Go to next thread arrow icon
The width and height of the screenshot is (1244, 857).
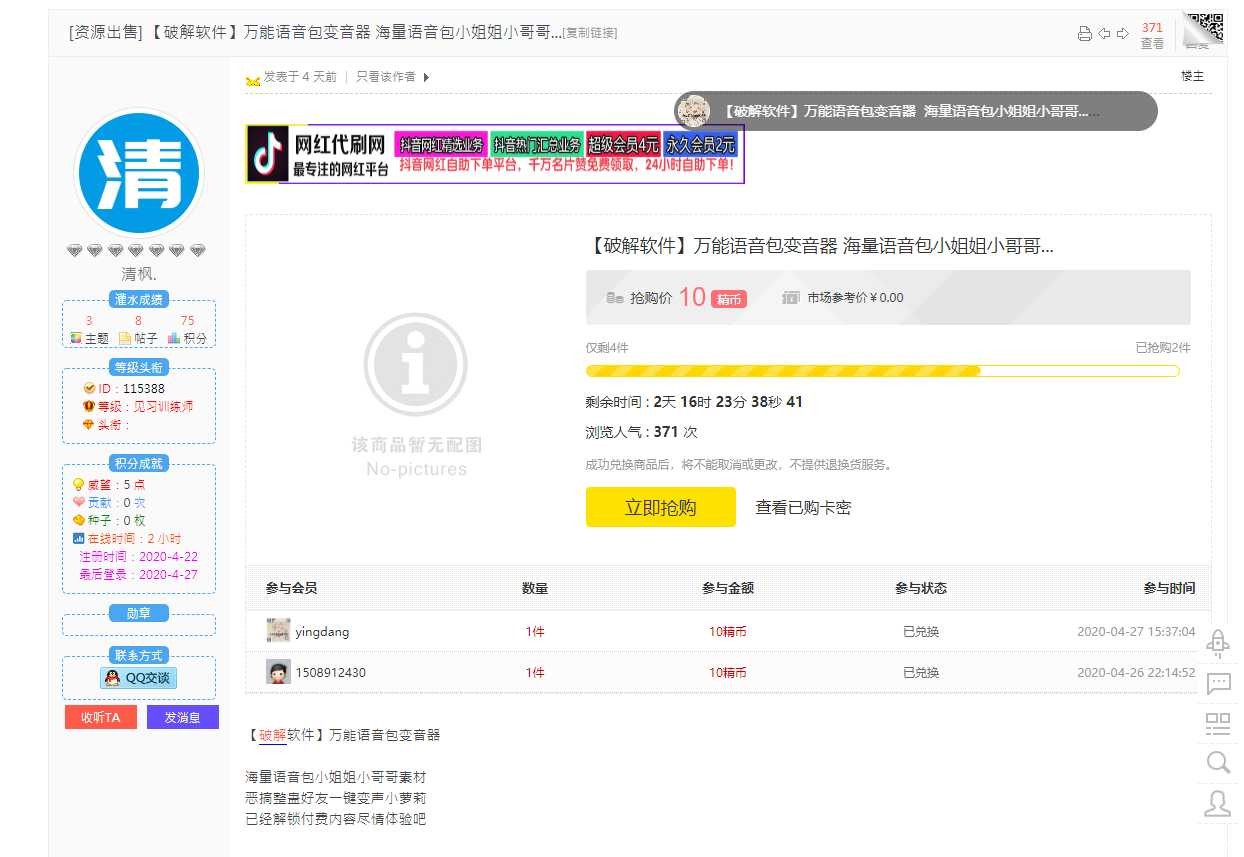1123,34
